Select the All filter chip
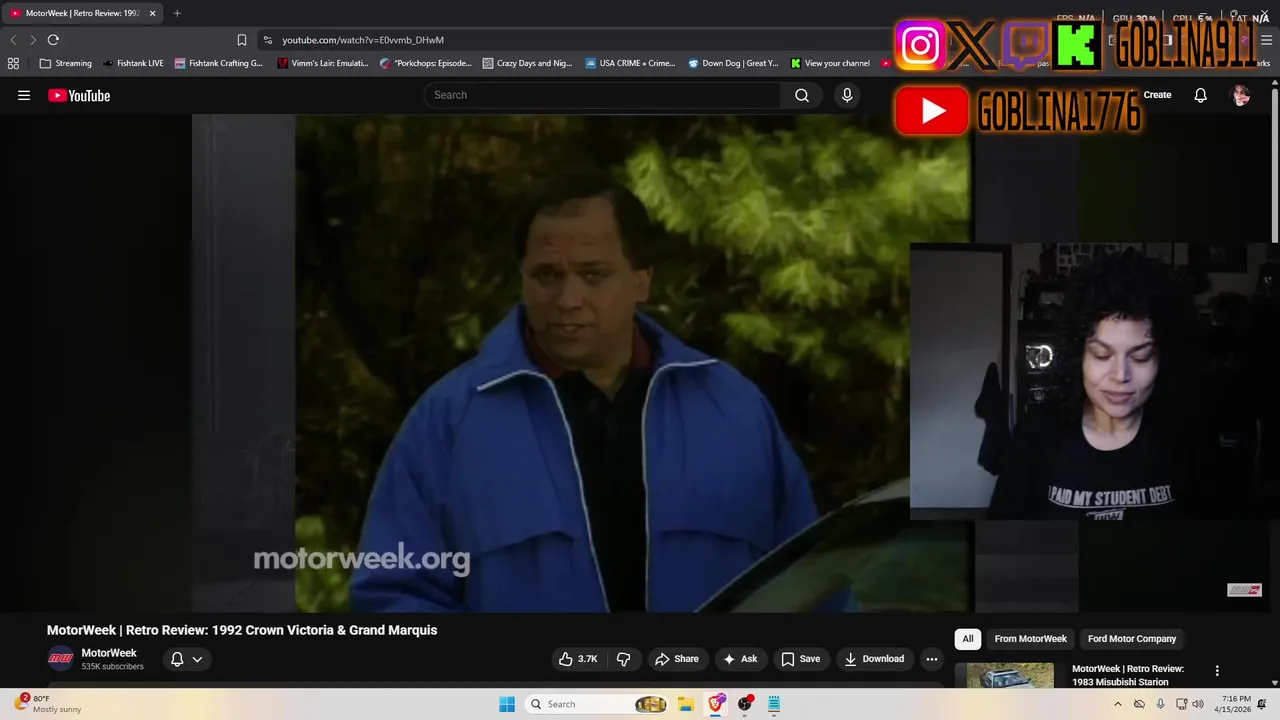 (968, 639)
